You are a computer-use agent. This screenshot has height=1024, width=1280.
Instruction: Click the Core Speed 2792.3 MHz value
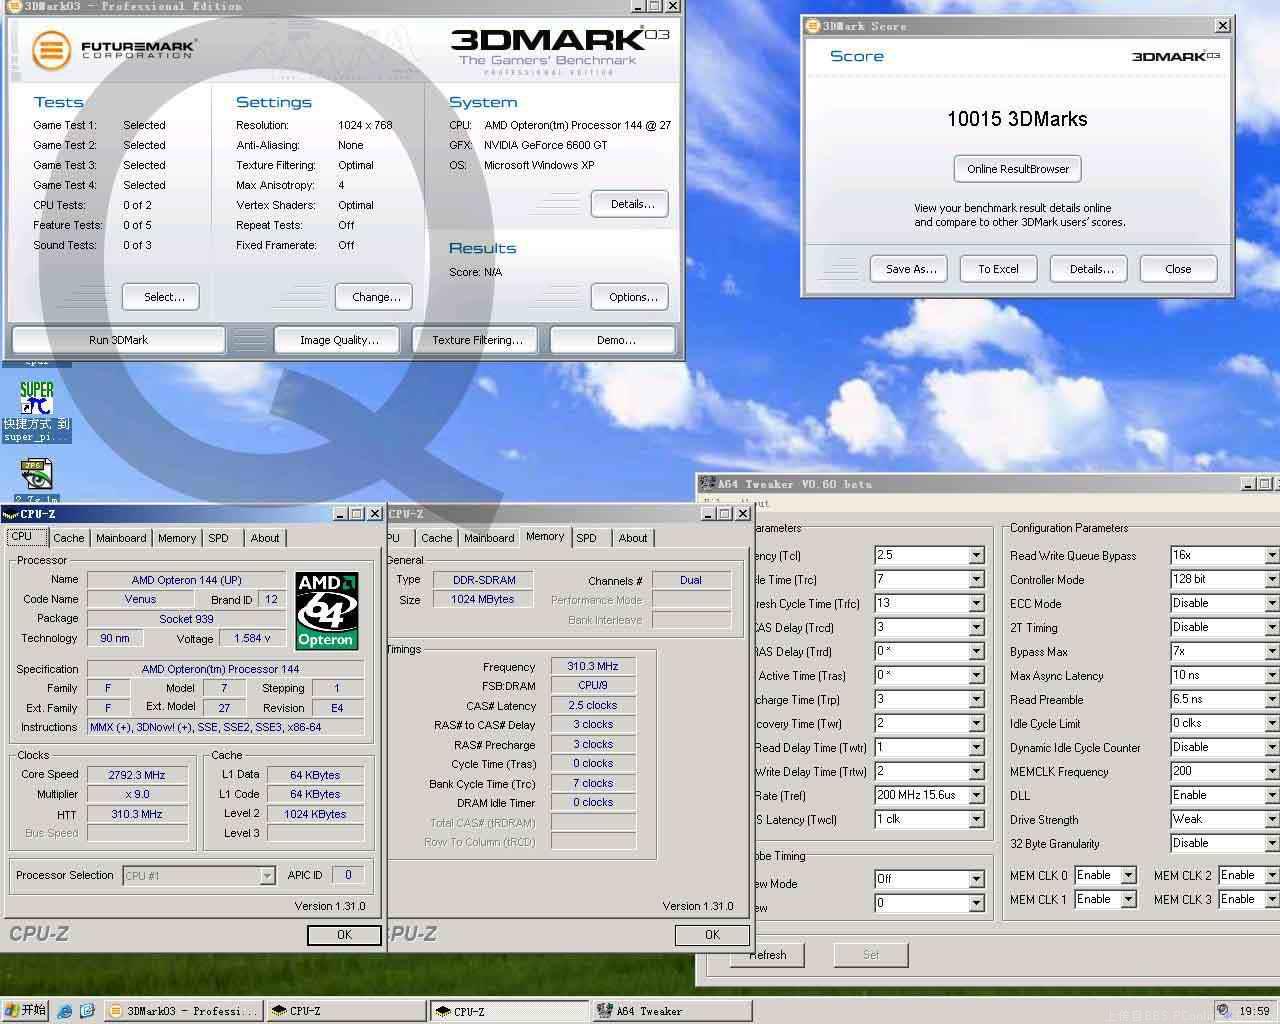coord(137,775)
